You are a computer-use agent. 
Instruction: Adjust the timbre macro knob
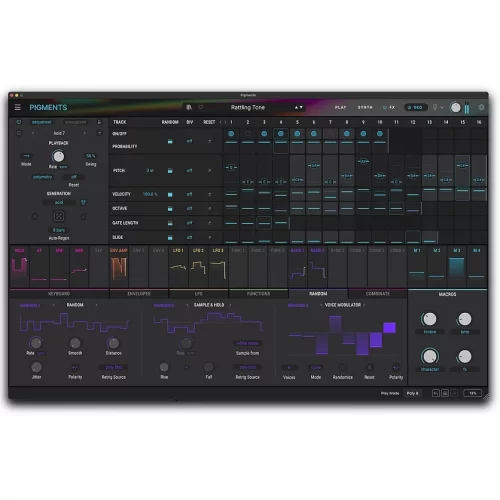pyautogui.click(x=429, y=319)
